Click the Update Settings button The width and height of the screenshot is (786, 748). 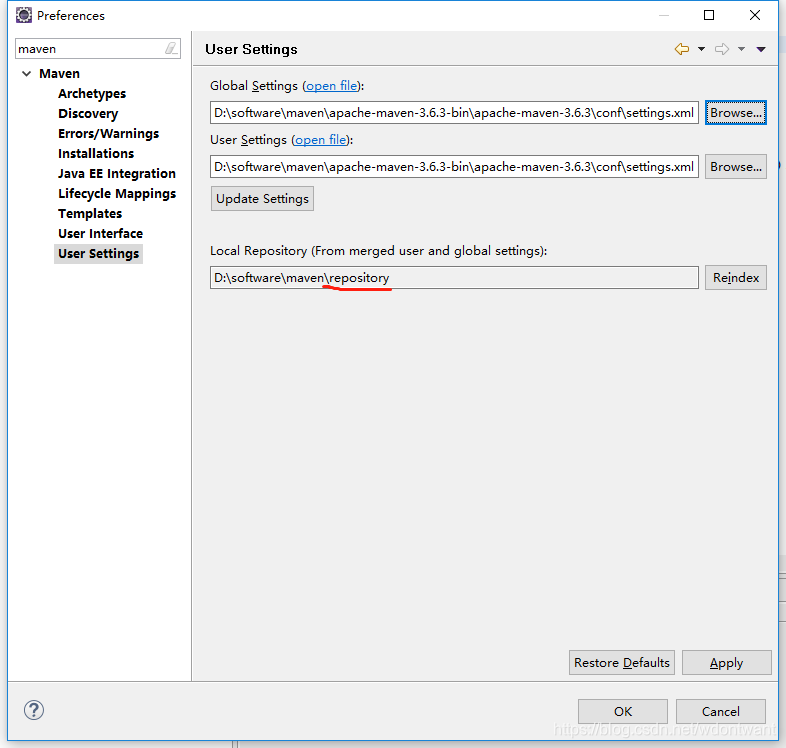coord(262,199)
